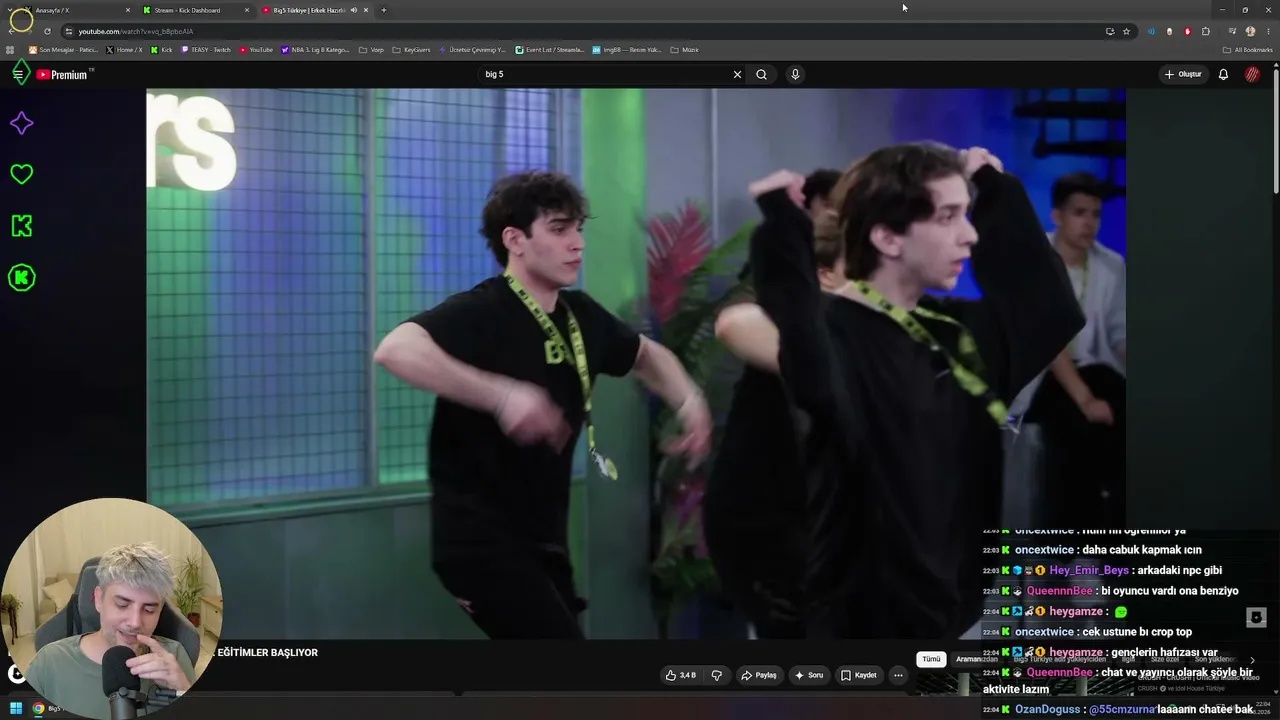This screenshot has width=1280, height=720.
Task: Click the OzanDoguss chat username
Action: [x=1047, y=709]
